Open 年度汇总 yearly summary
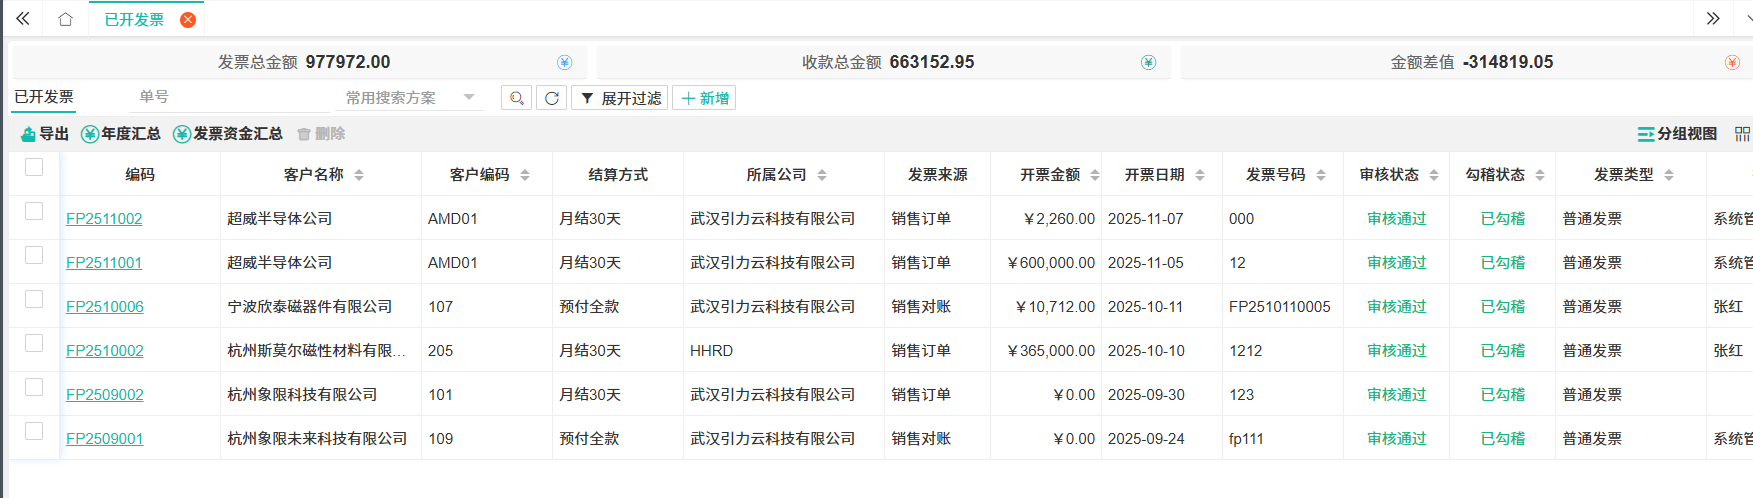The width and height of the screenshot is (1753, 498). [x=121, y=134]
